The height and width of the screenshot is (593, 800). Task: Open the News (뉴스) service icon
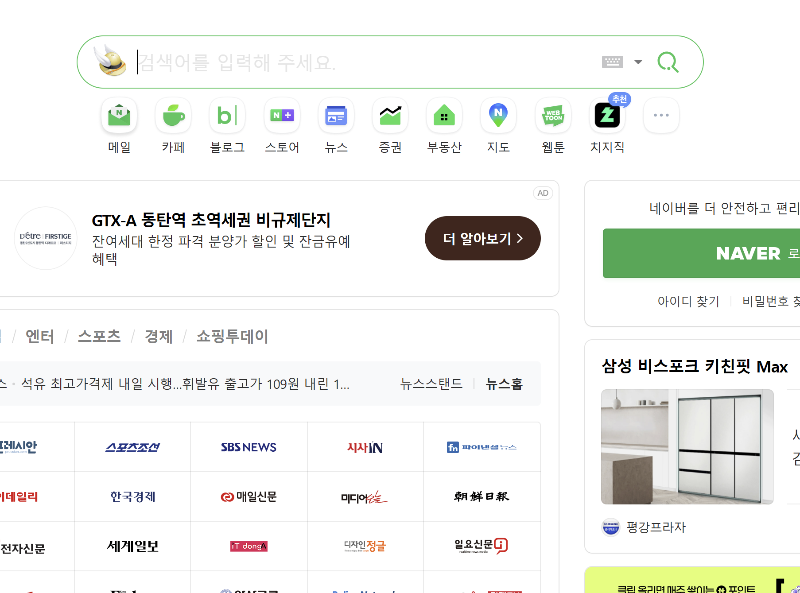pyautogui.click(x=335, y=115)
